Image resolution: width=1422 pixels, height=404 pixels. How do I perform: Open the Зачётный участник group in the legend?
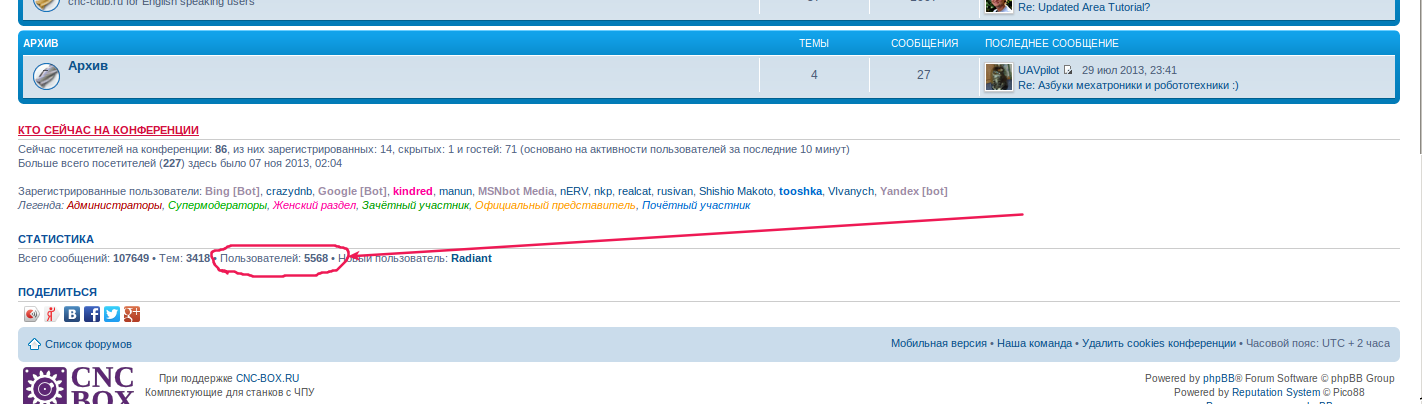[415, 206]
